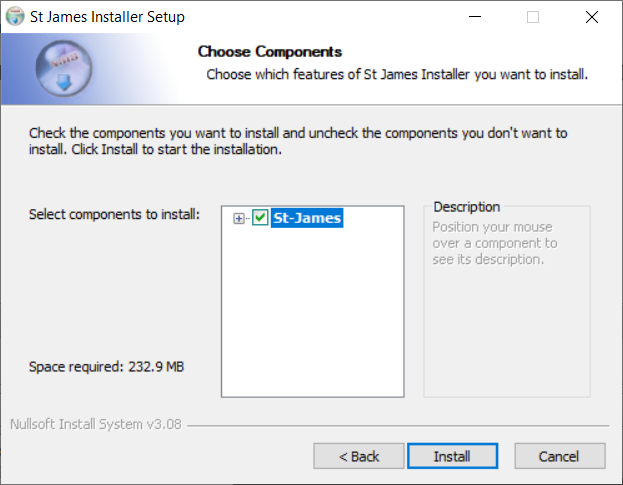Click the "Space required: 232.9 MB" text

tap(106, 366)
